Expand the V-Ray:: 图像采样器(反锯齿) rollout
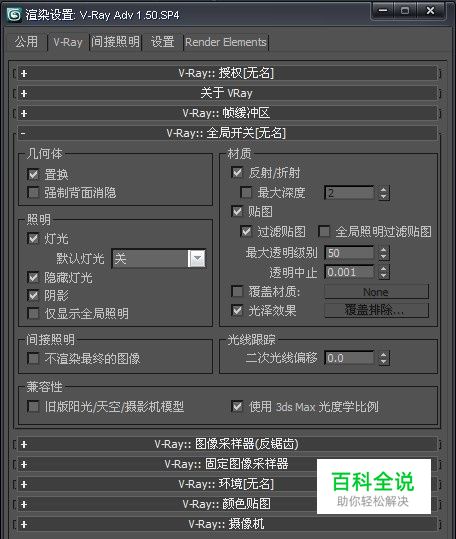Image resolution: width=456 pixels, height=539 pixels. (x=226, y=444)
